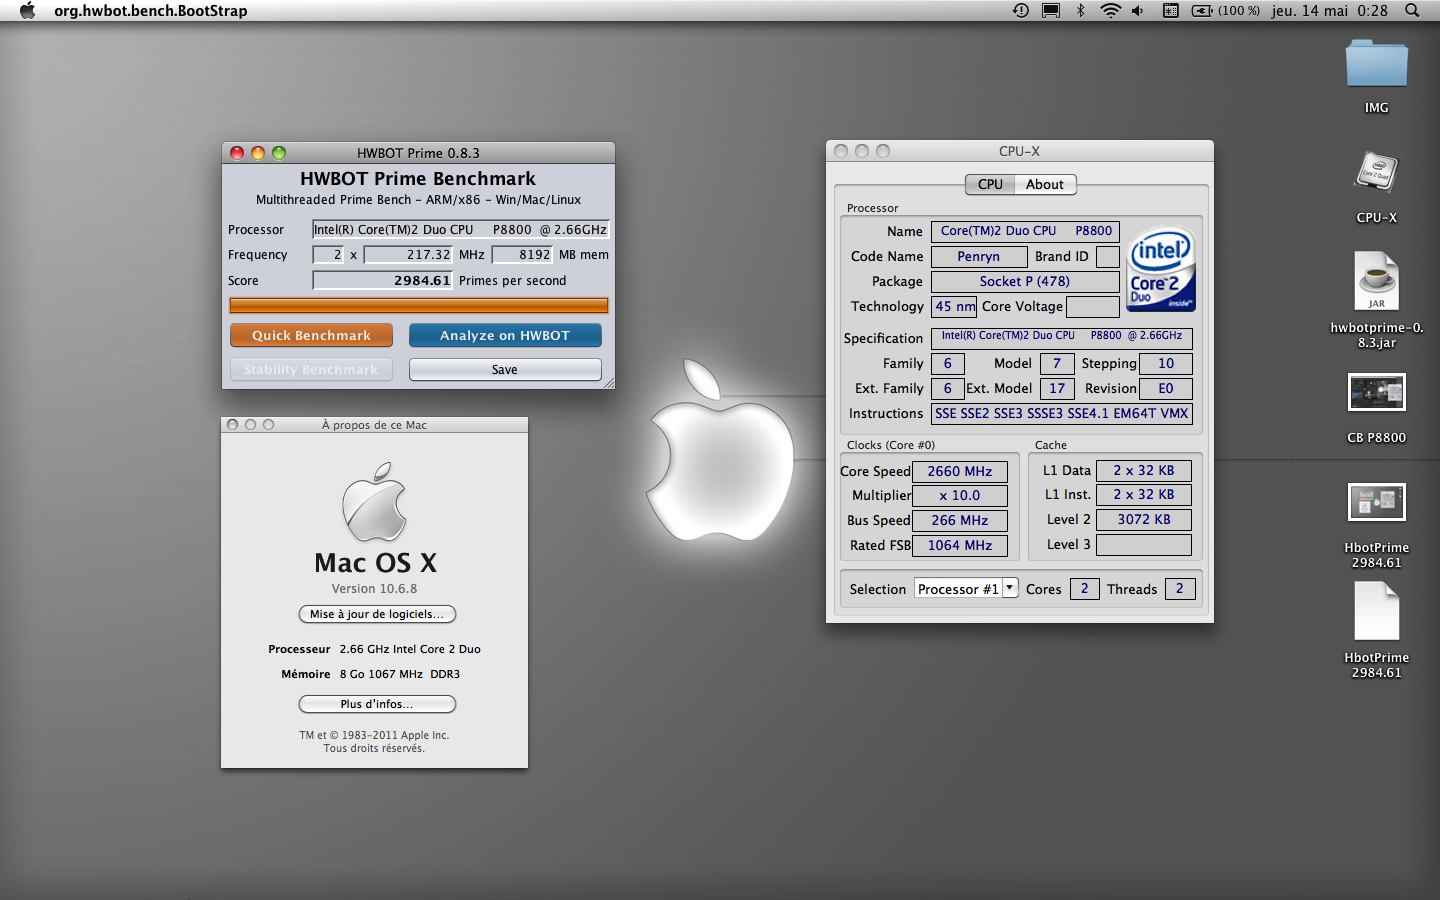Click the Revision field showing E0

click(1166, 388)
